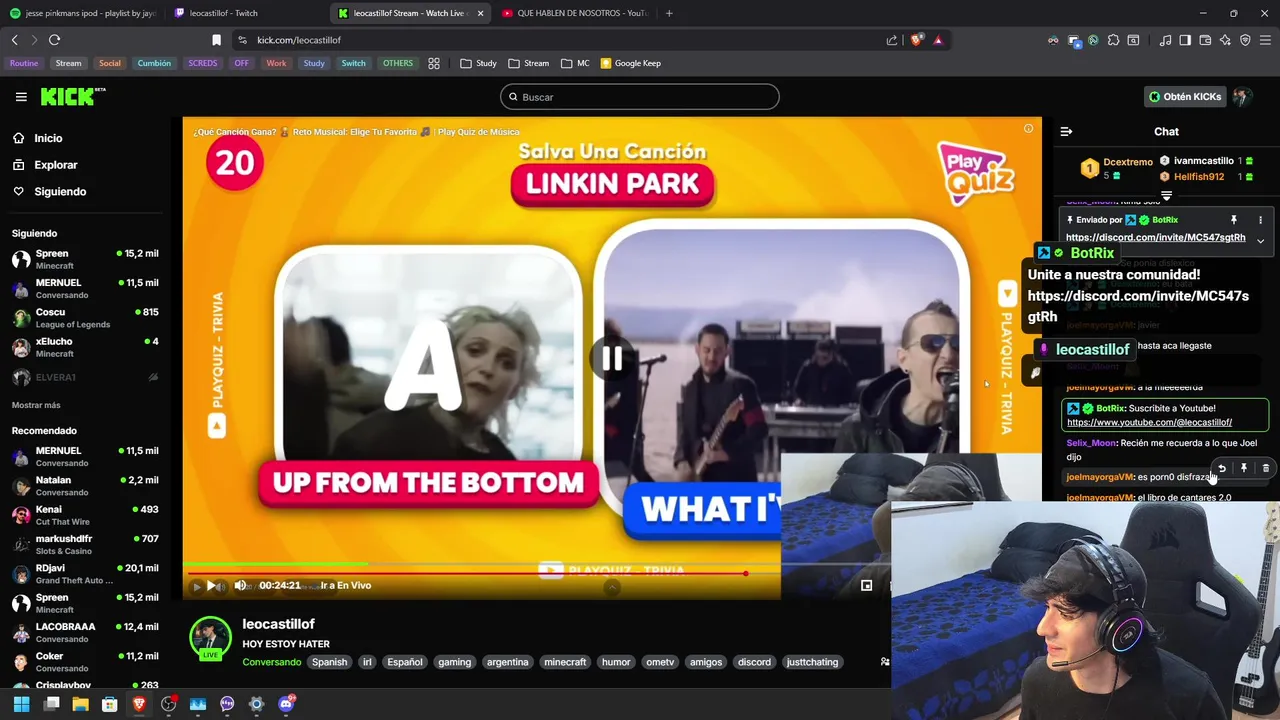Click leocastillof streamer avatar
1280x720 pixels.
click(x=210, y=639)
